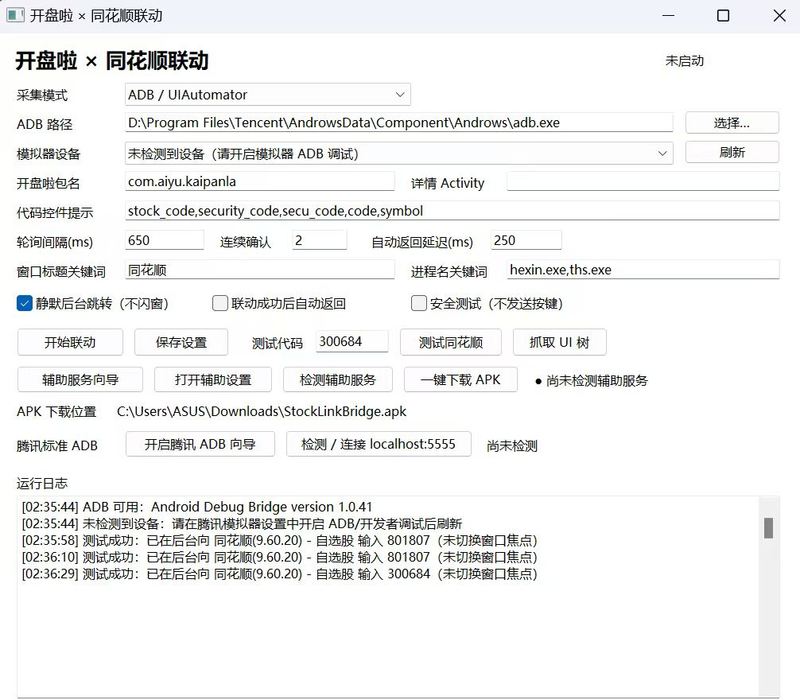Click 刷新 button to refresh devices
800x700 pixels.
[x=732, y=152]
